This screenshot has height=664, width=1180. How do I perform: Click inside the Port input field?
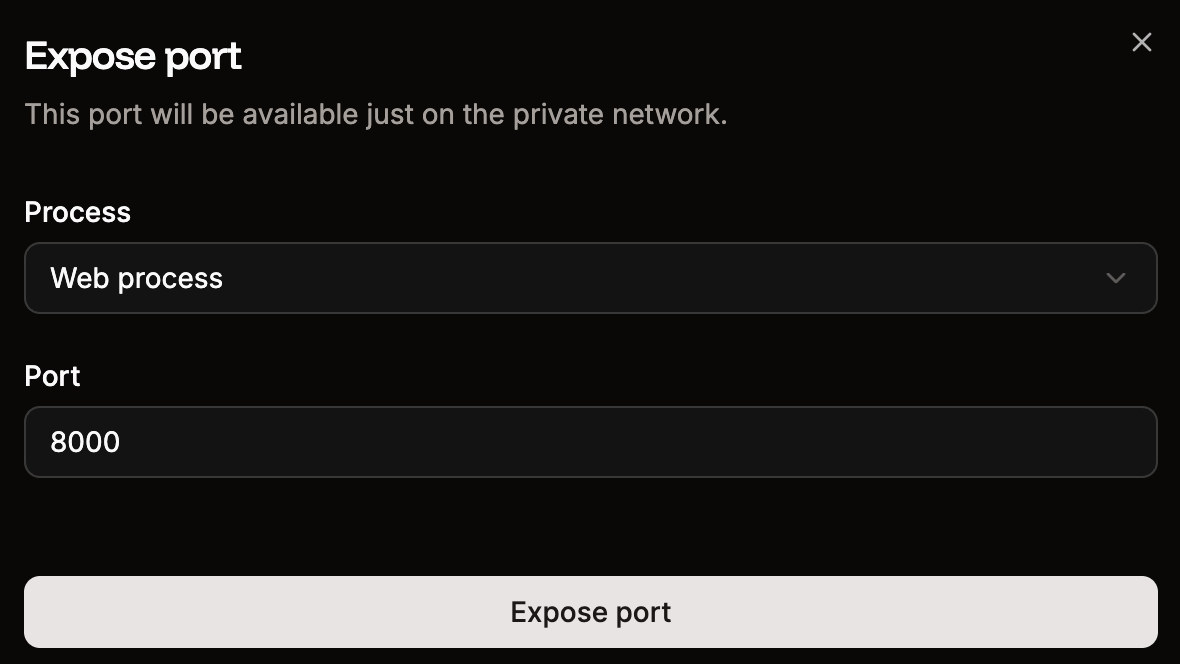coord(590,442)
